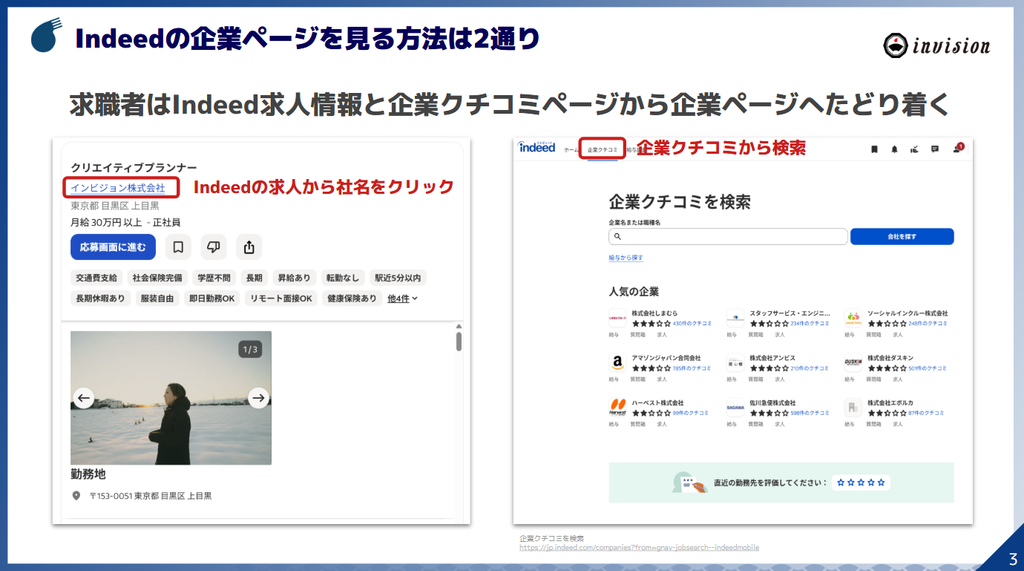Give a one-star rating in the 直近の勤務先 banner
The image size is (1024, 571).
point(840,483)
